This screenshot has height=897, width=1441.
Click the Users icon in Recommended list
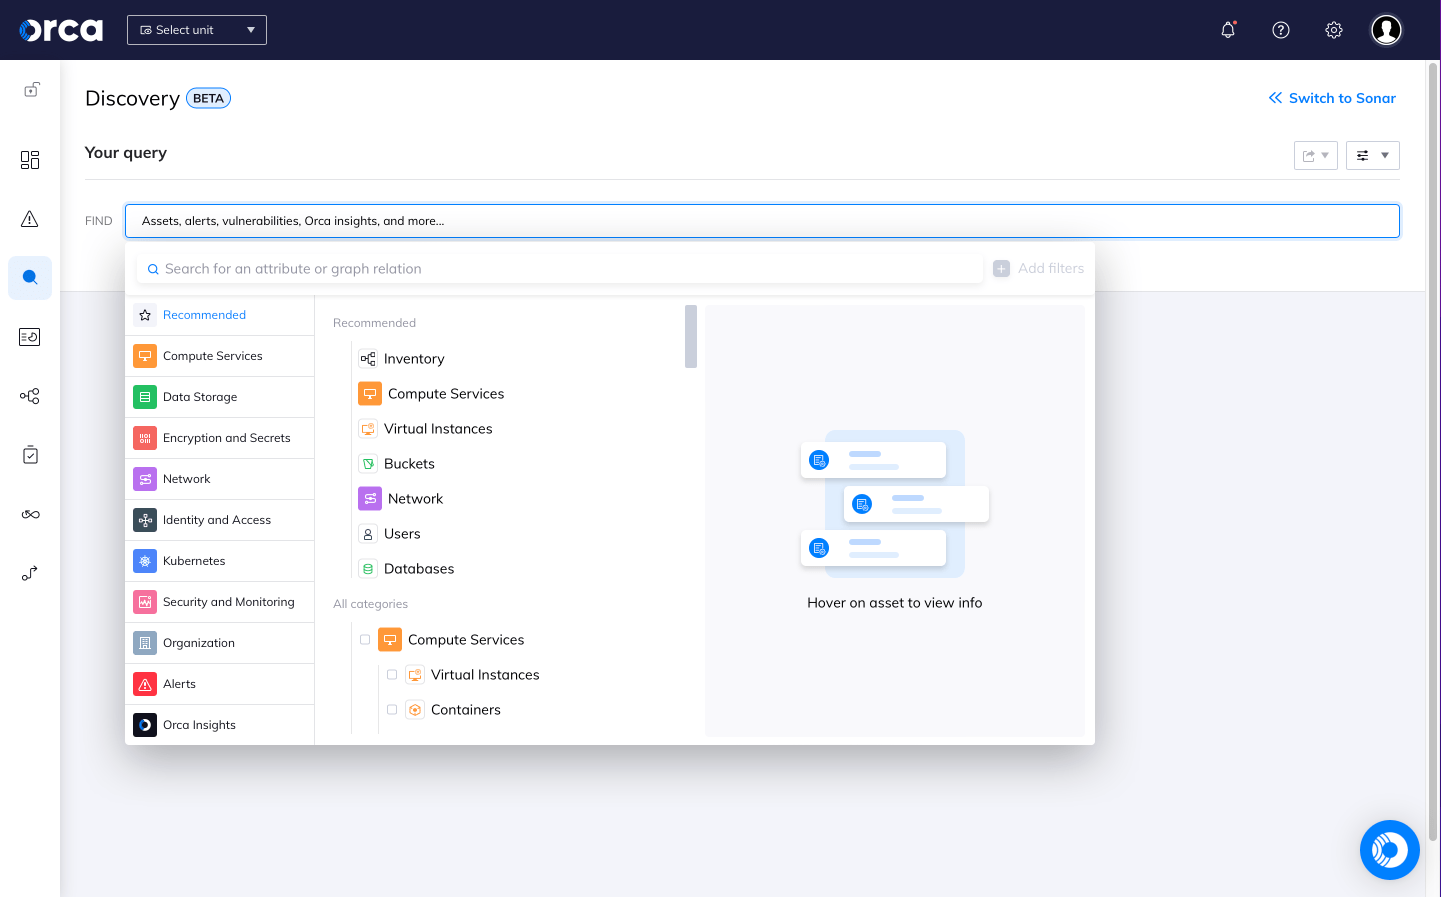click(368, 534)
